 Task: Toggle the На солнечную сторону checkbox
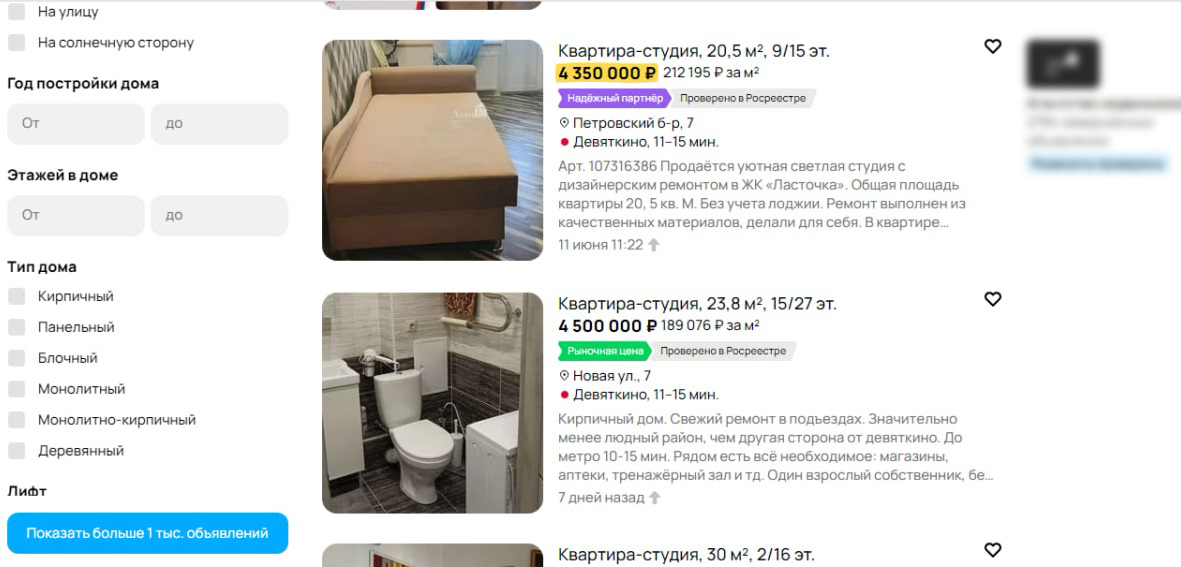(x=17, y=43)
